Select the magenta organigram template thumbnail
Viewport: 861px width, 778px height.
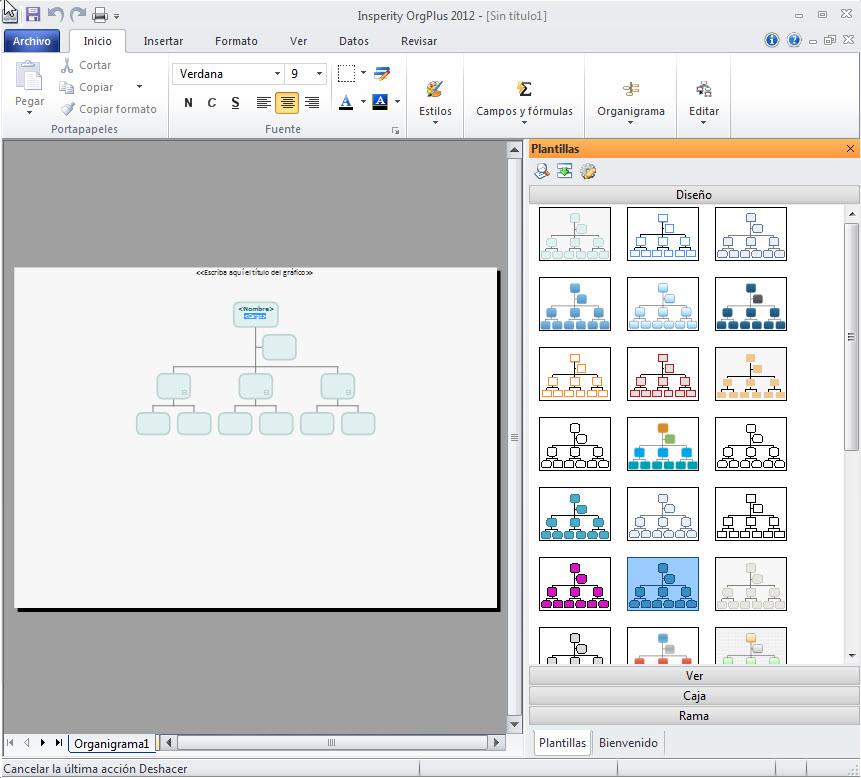(x=575, y=584)
